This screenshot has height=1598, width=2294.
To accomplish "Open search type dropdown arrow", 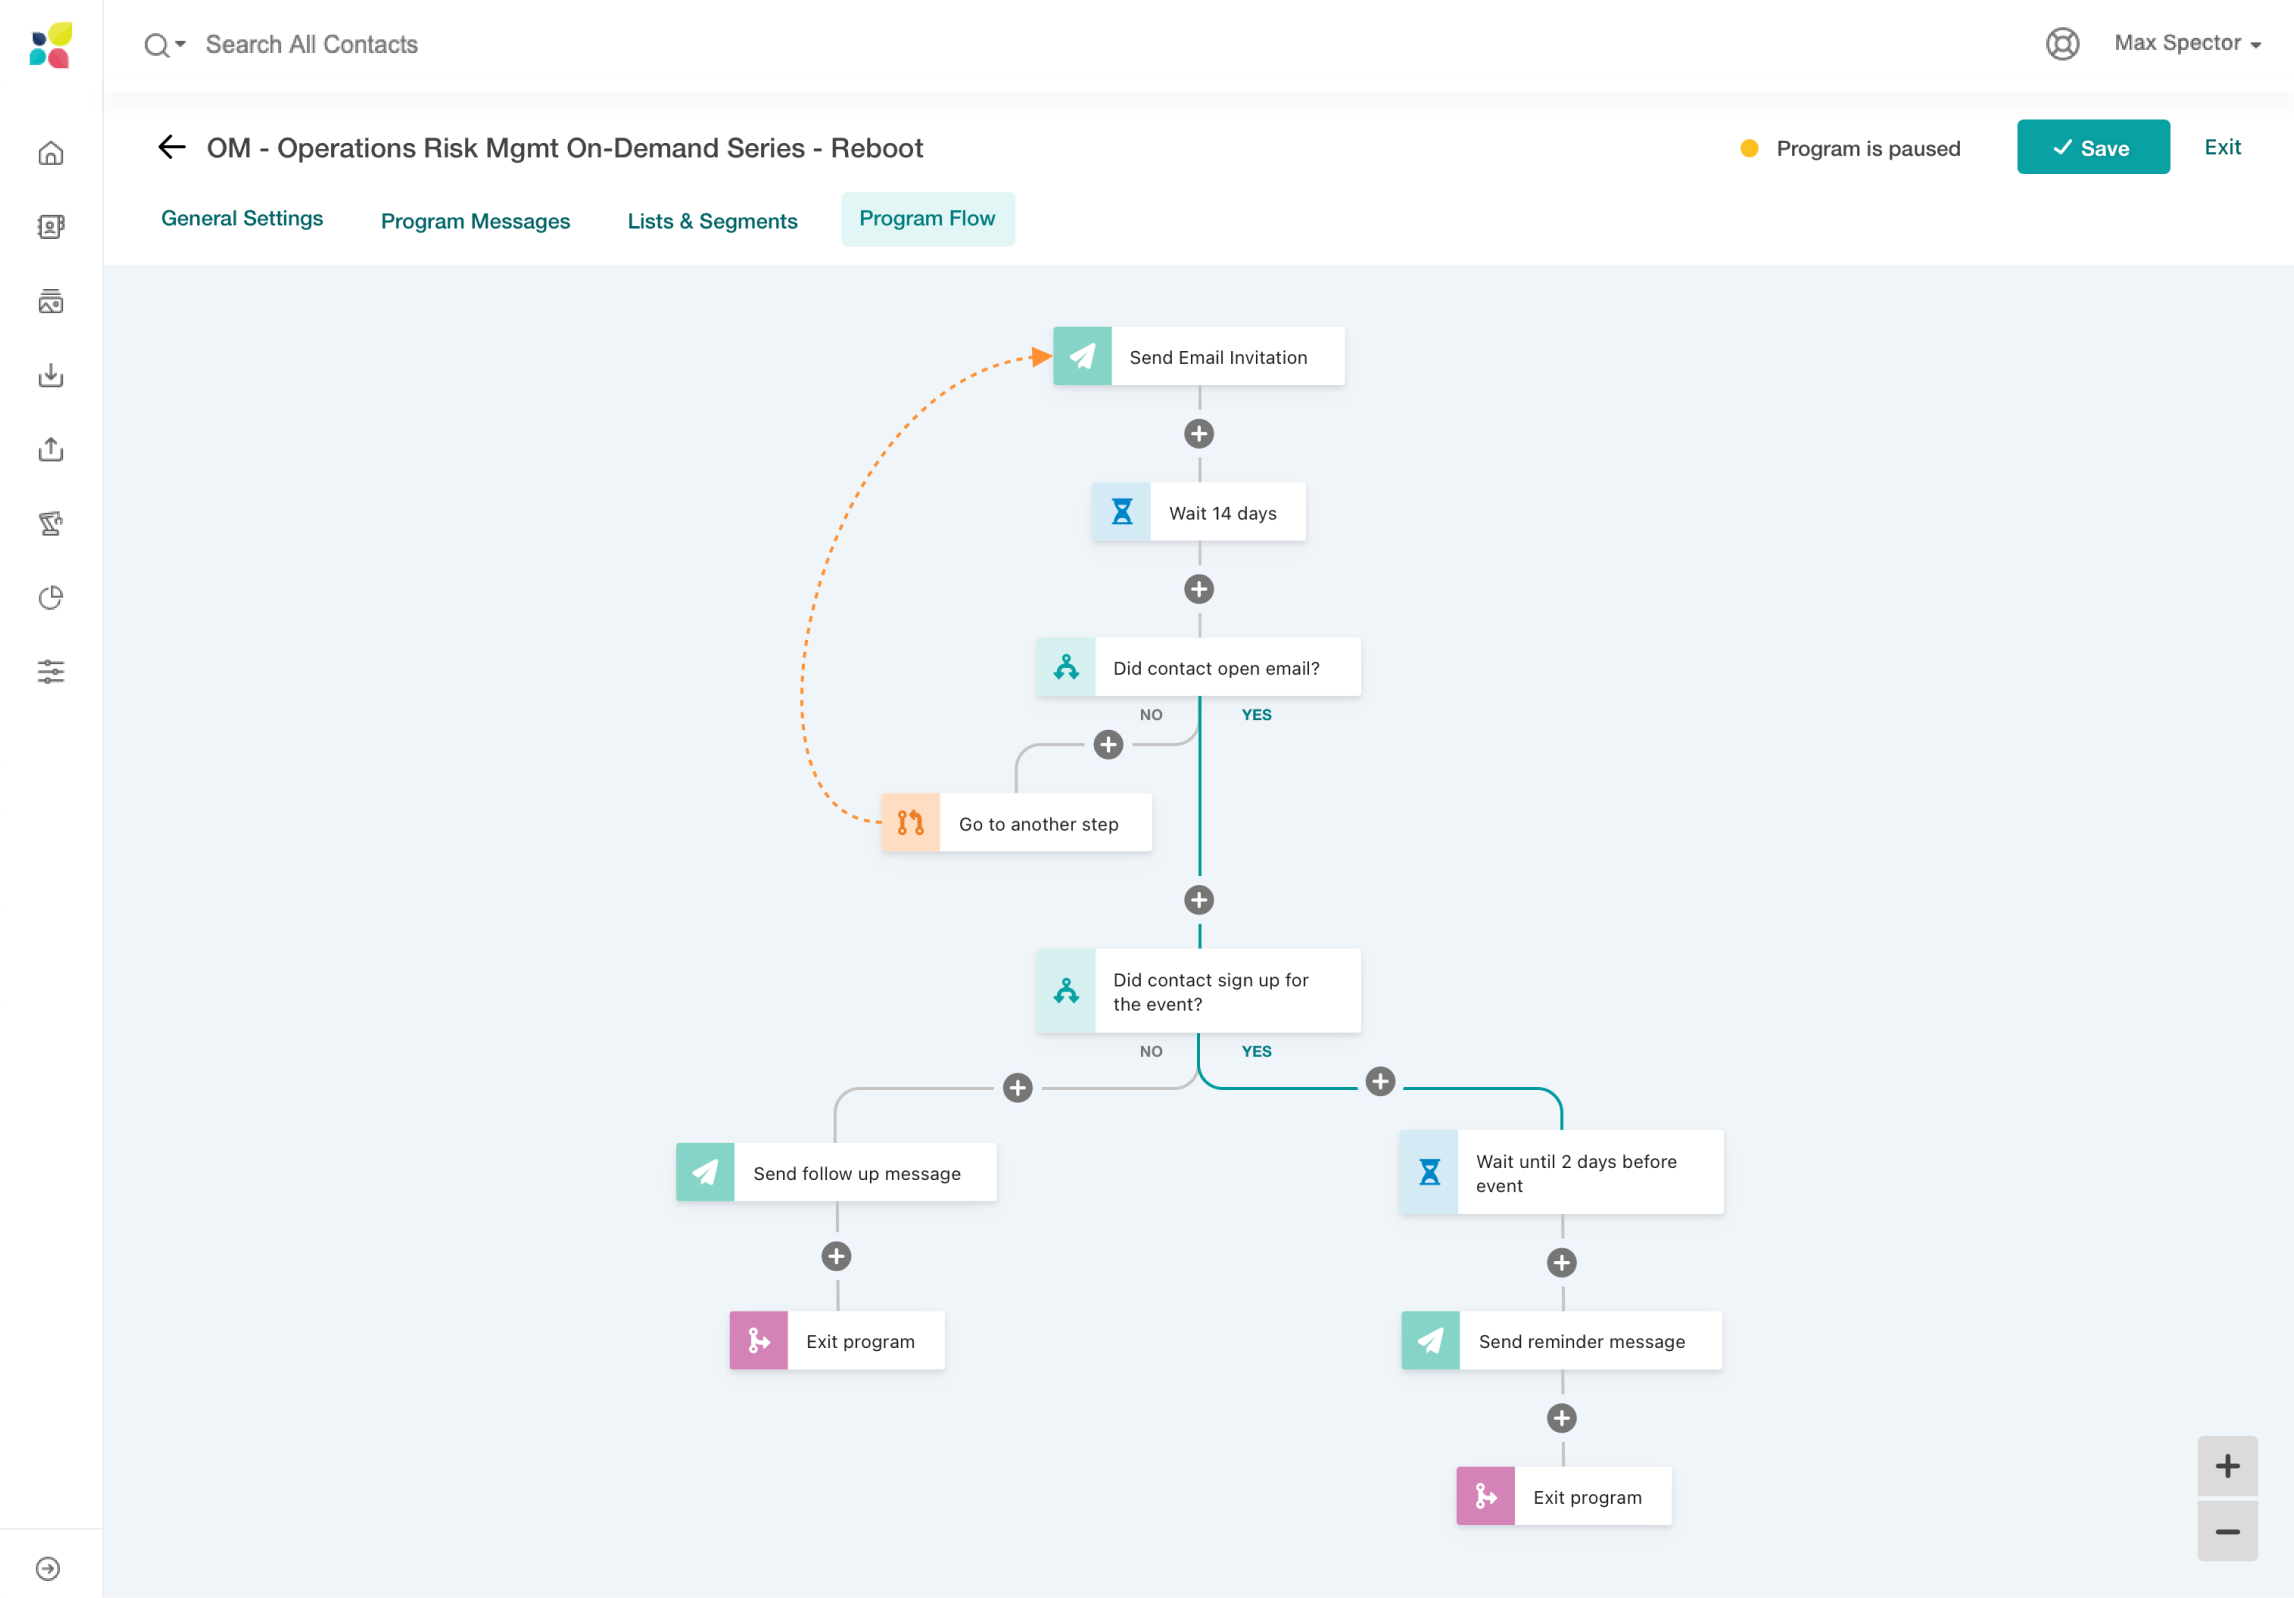I will click(181, 44).
